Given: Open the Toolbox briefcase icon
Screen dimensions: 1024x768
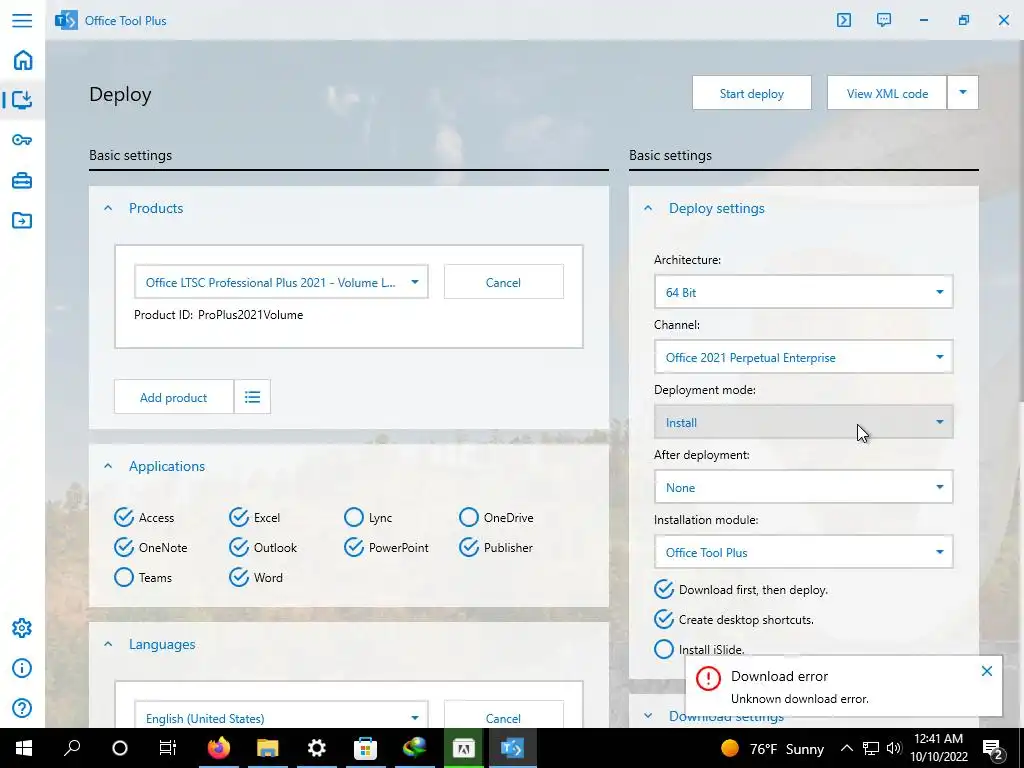Looking at the screenshot, I should pyautogui.click(x=22, y=180).
